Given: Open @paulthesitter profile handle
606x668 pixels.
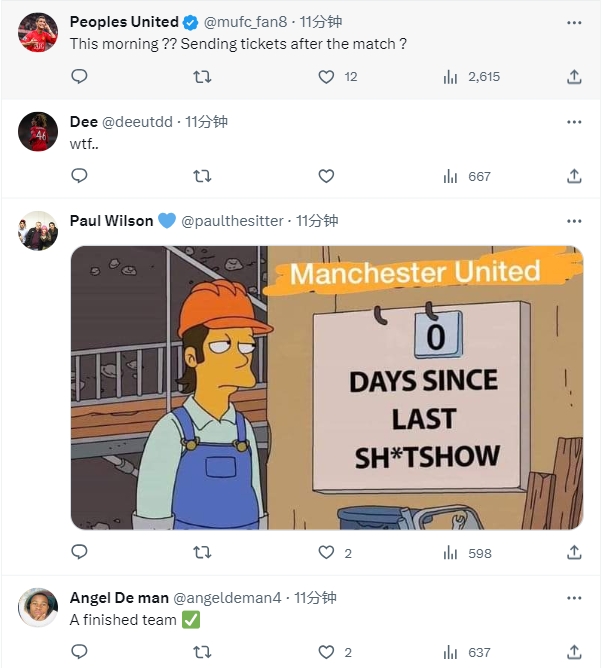Looking at the screenshot, I should click(232, 221).
